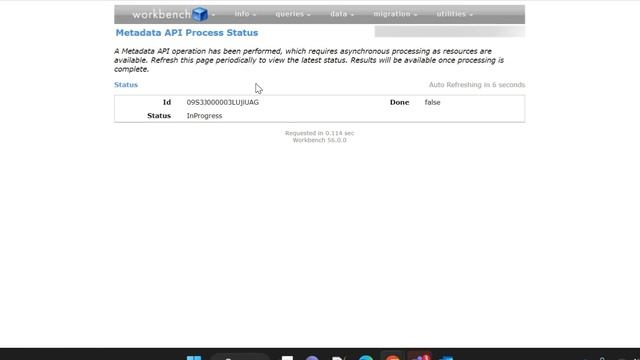Click the Done value false
640x360 pixels.
click(x=432, y=102)
